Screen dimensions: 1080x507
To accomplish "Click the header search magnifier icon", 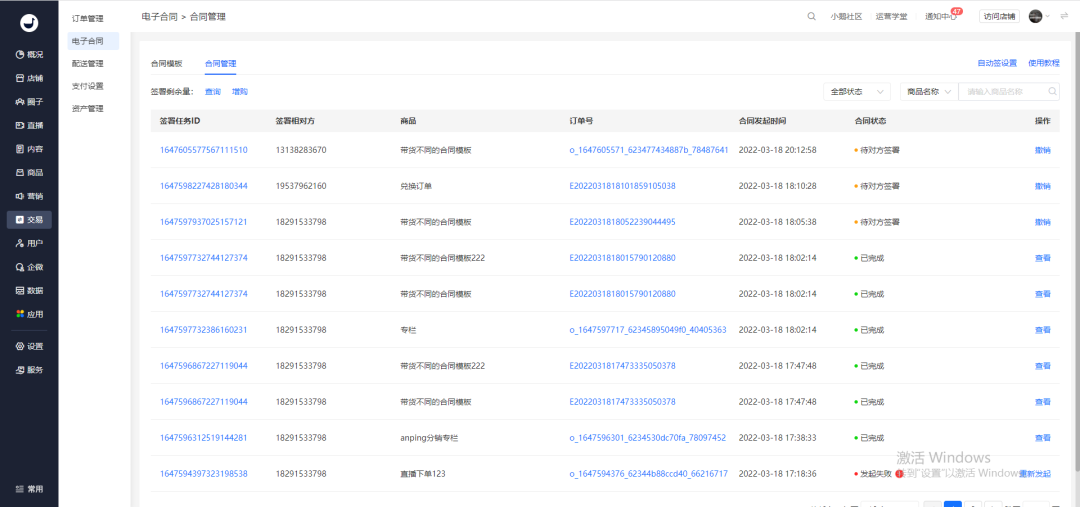I will coord(811,17).
